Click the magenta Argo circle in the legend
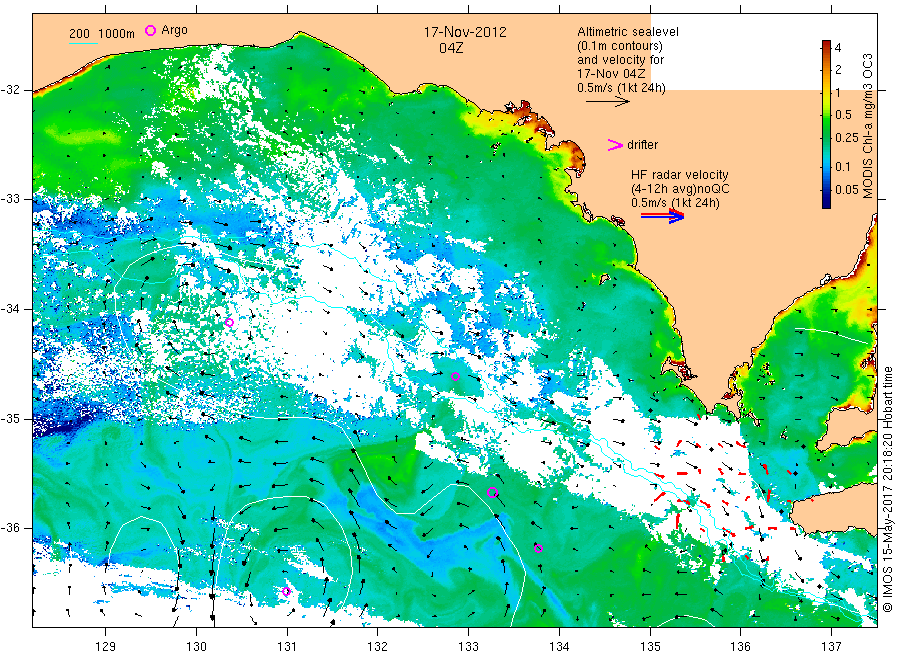Image resolution: width=900 pixels, height=660 pixels. click(x=150, y=30)
